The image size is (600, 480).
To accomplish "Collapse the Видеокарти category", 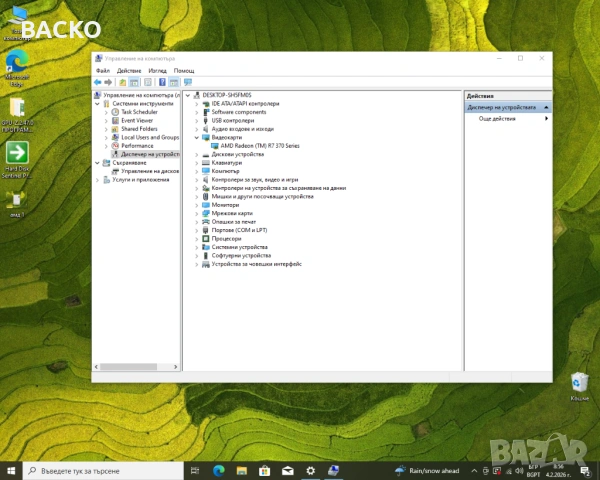I will tap(196, 138).
